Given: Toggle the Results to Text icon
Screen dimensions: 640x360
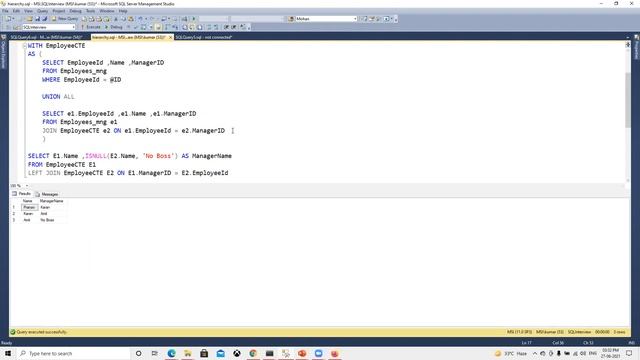Looking at the screenshot, I should coord(184,27).
